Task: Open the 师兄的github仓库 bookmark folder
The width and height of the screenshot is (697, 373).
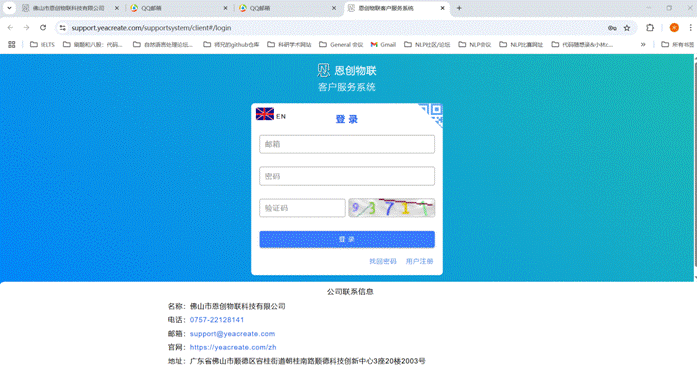Action: 231,44
